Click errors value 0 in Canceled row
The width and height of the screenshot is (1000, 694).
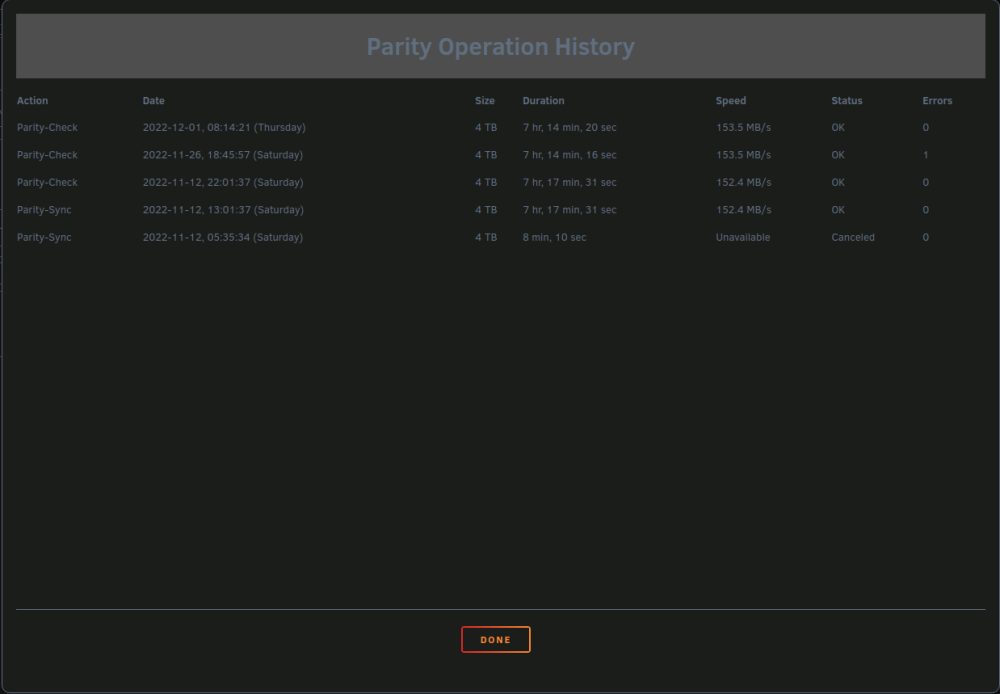[926, 237]
